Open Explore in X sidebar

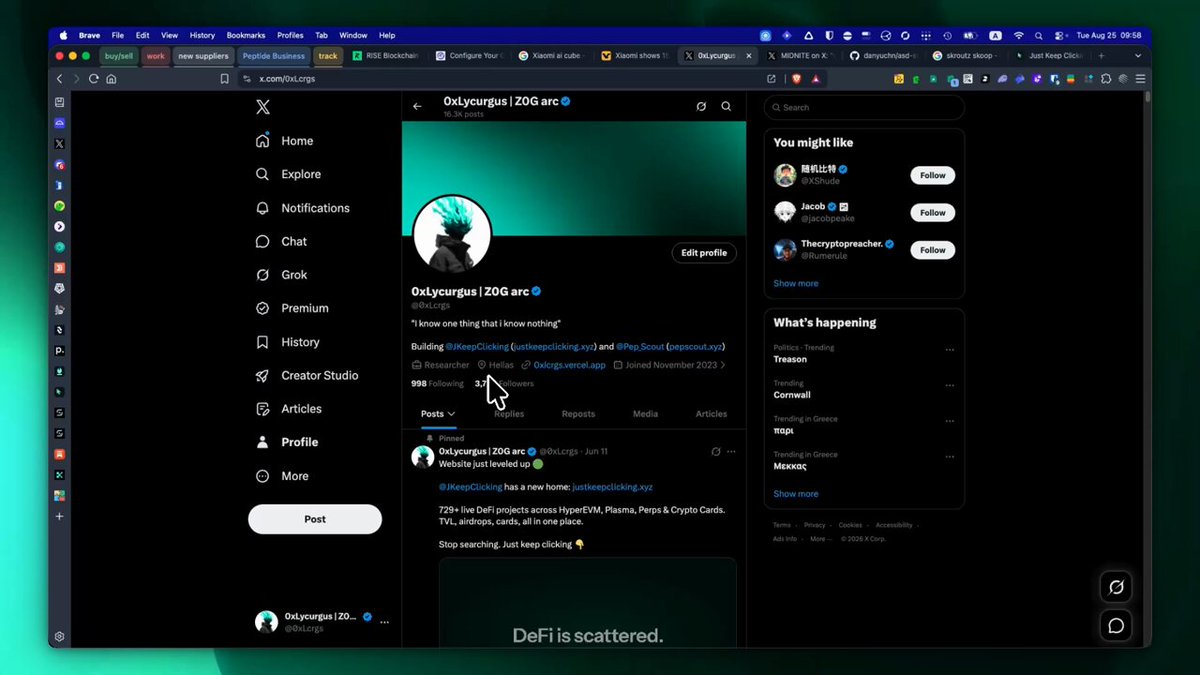(288, 174)
